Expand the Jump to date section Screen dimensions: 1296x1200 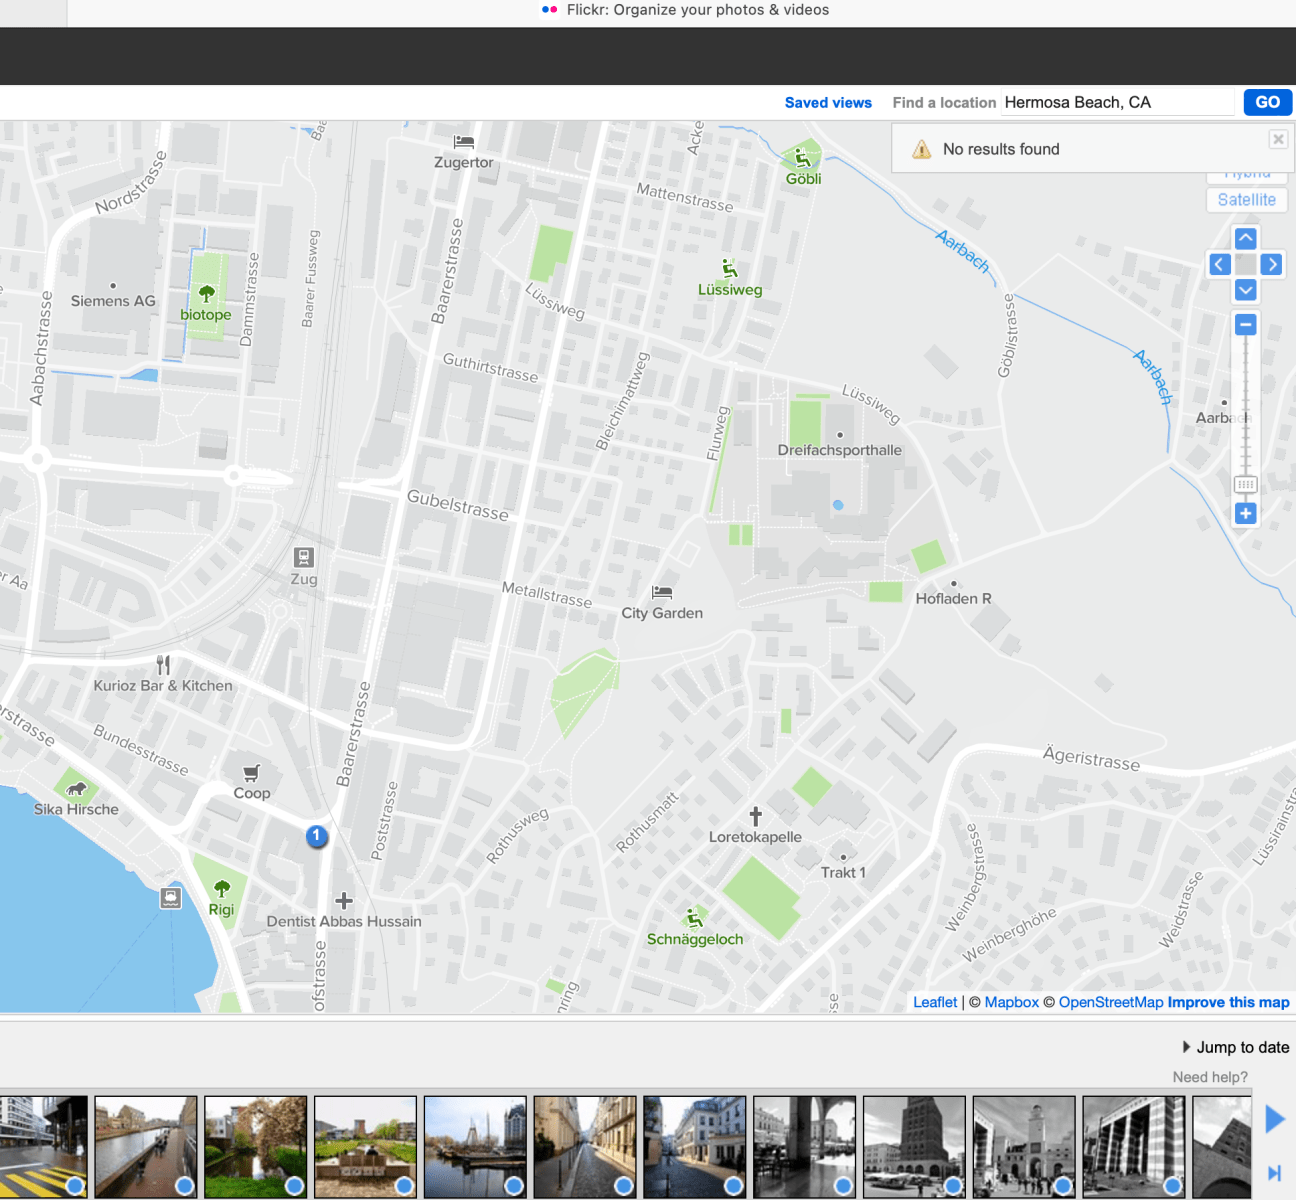click(x=1235, y=1047)
